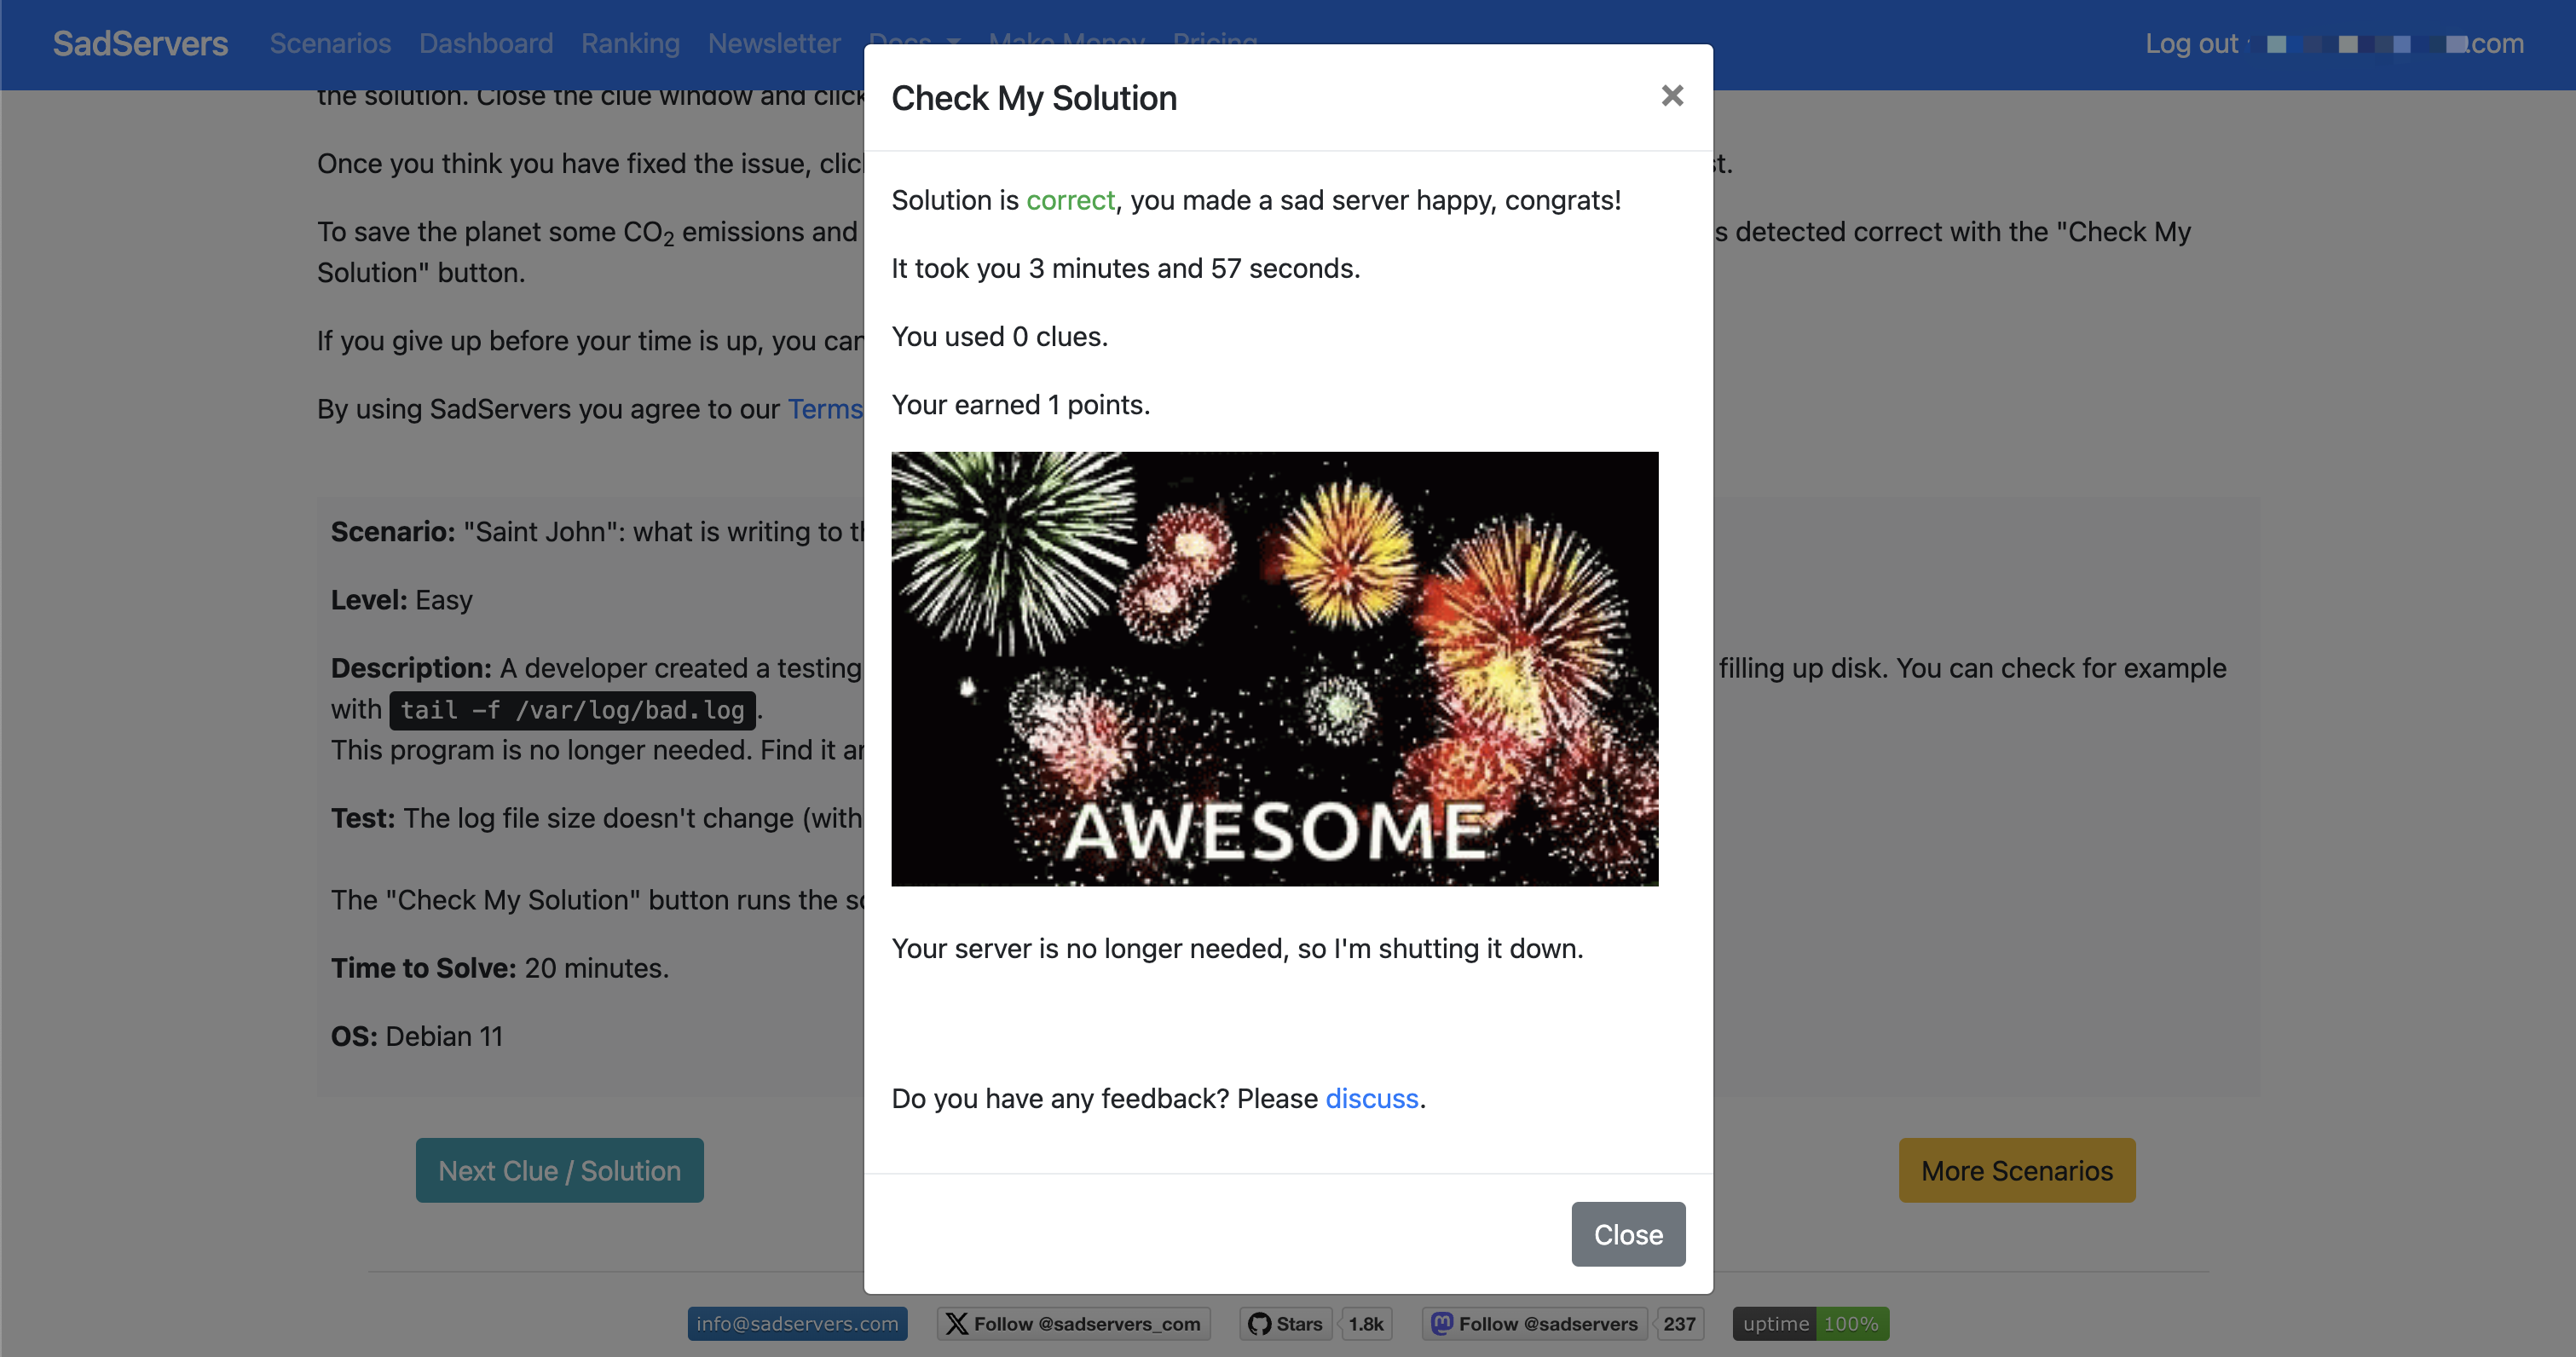Click the "OS: Debian 11" line
The image size is (2576, 1357).
(x=417, y=1036)
